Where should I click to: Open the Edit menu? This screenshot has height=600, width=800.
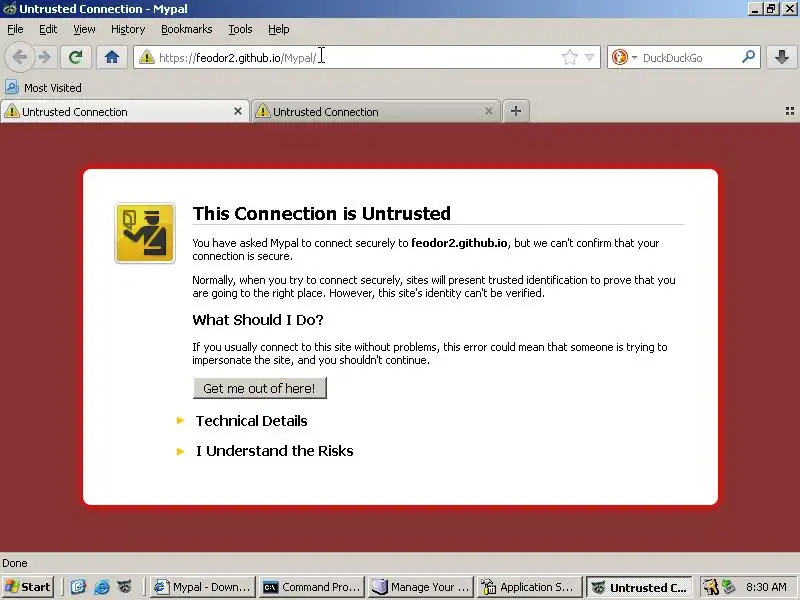48,29
